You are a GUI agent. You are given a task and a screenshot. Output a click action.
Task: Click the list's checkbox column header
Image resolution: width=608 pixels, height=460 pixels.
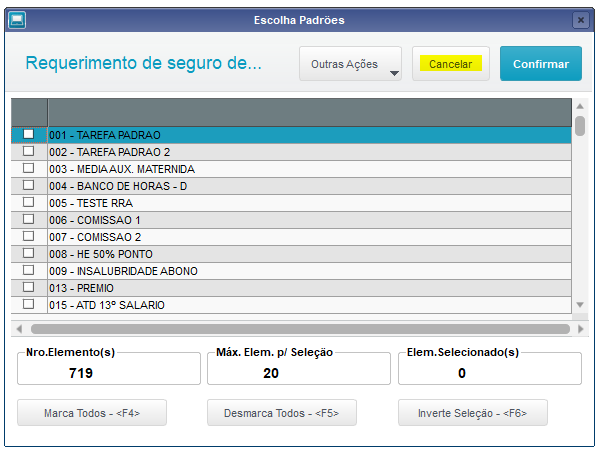coord(29,112)
